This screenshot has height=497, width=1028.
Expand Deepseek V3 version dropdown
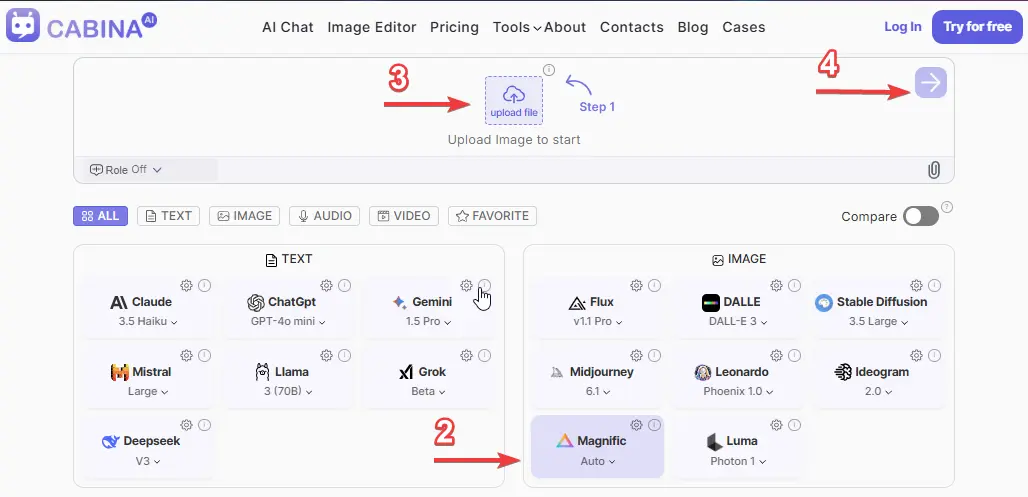tap(148, 461)
